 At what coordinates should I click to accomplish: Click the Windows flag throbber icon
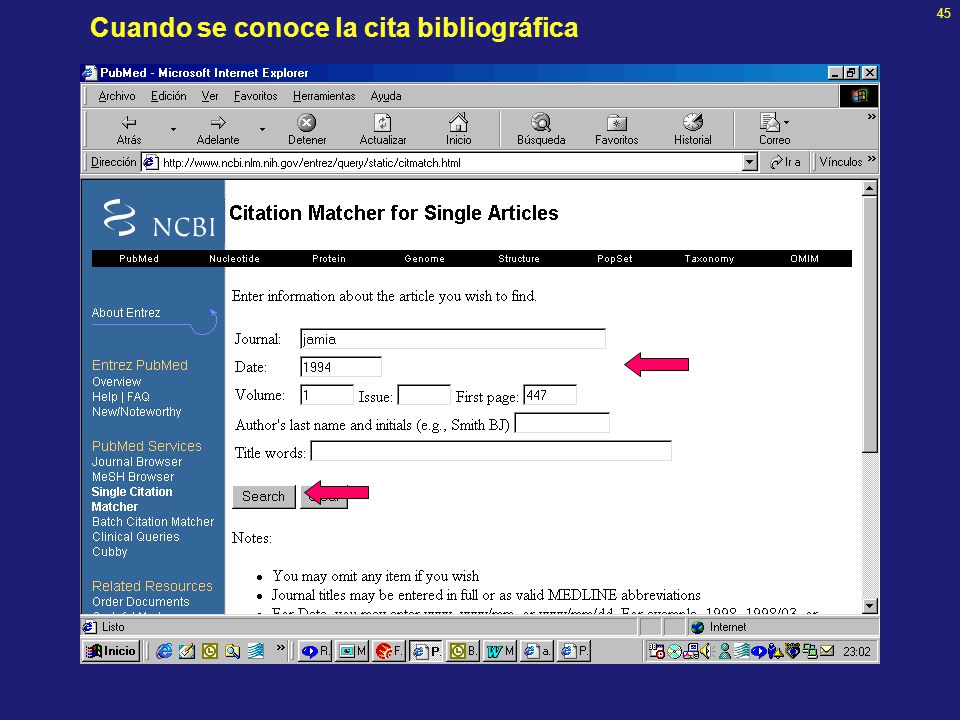coord(858,96)
